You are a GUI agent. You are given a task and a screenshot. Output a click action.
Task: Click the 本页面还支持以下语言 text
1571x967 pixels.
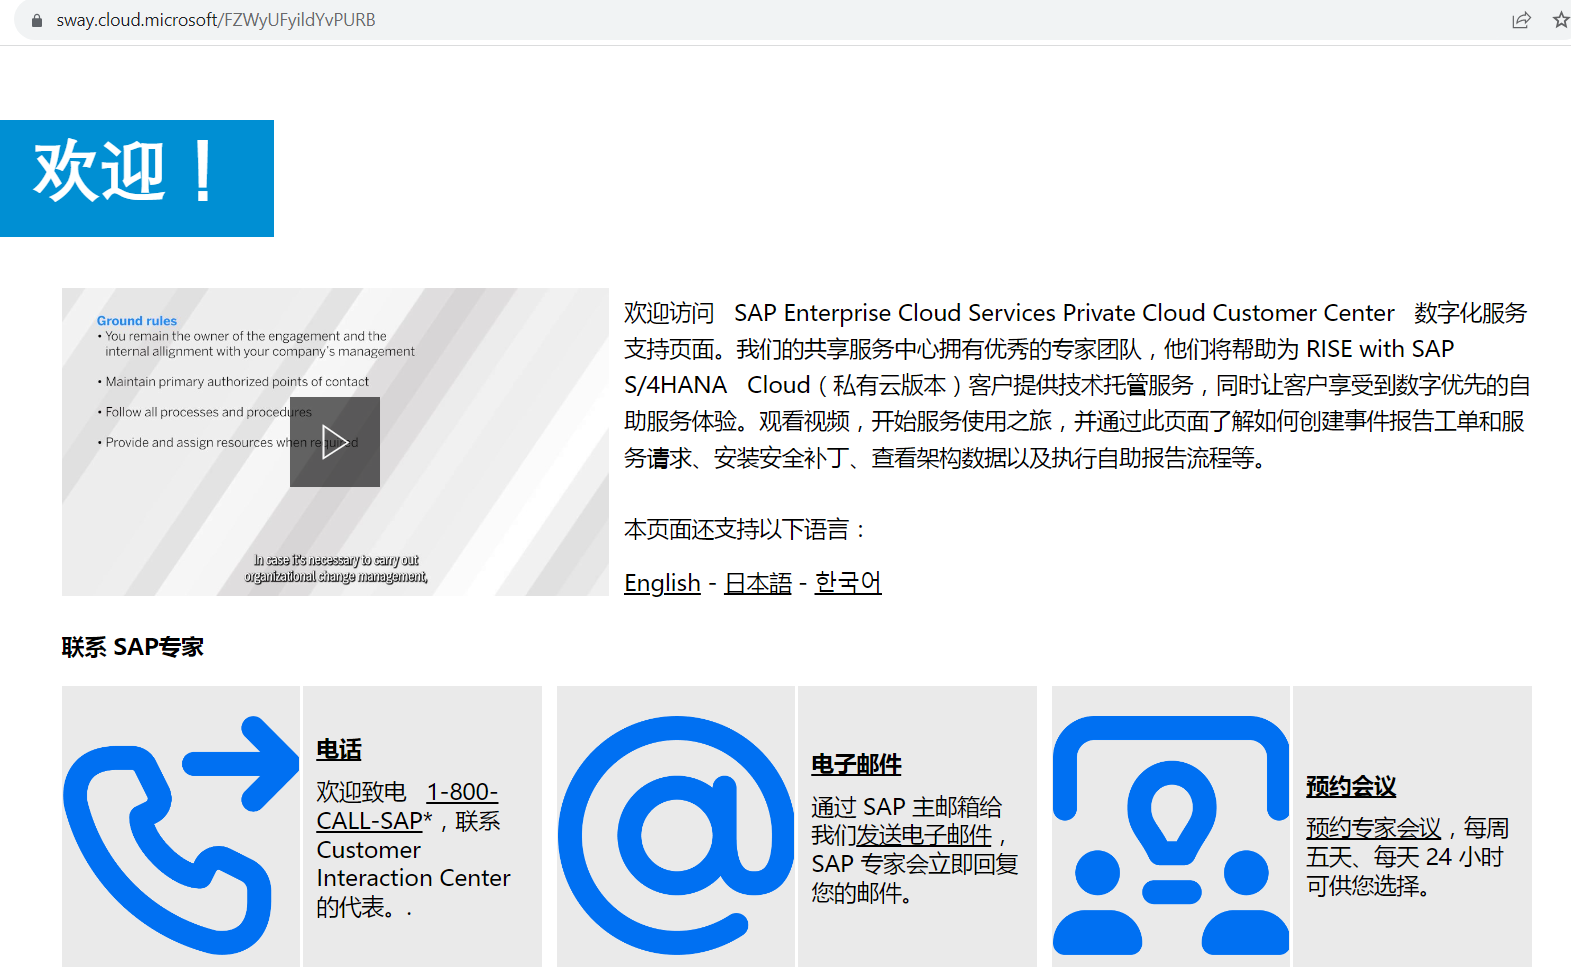(x=745, y=529)
